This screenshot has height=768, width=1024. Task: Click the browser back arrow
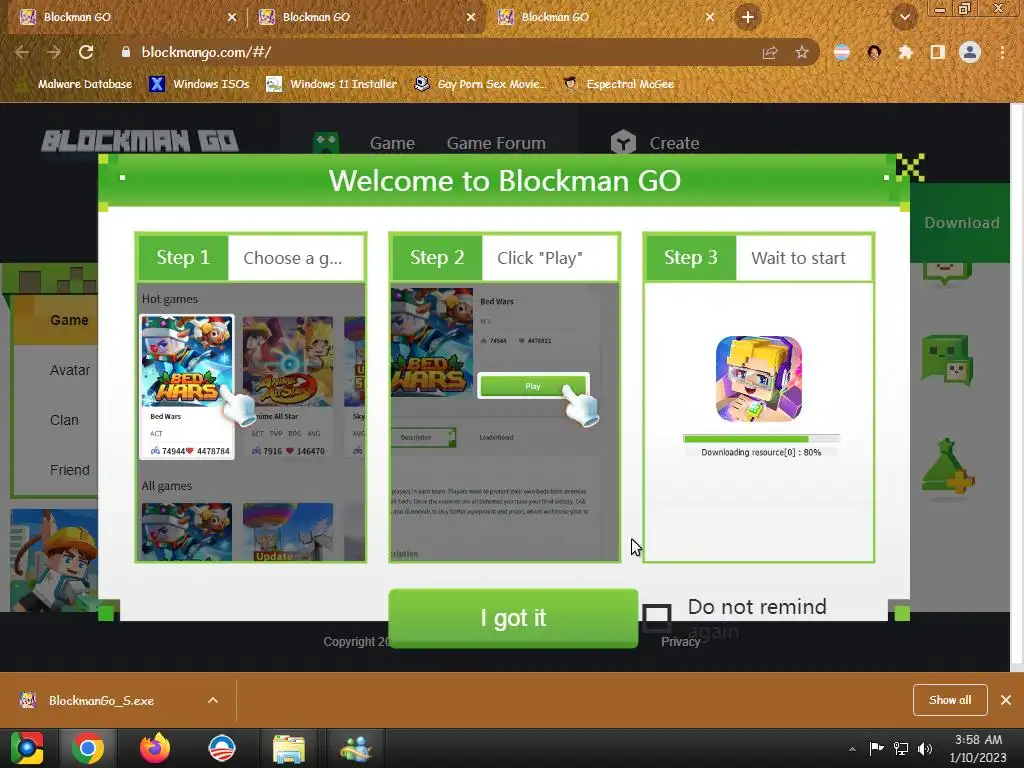22,52
